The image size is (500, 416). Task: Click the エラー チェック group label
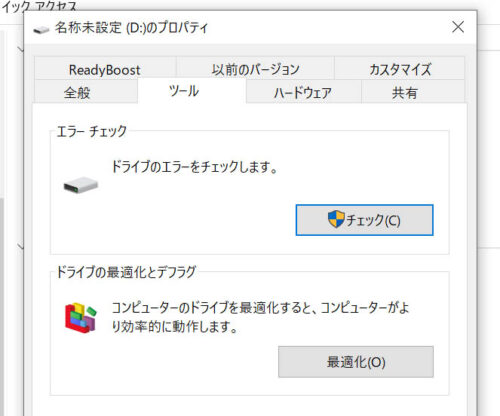pos(92,131)
